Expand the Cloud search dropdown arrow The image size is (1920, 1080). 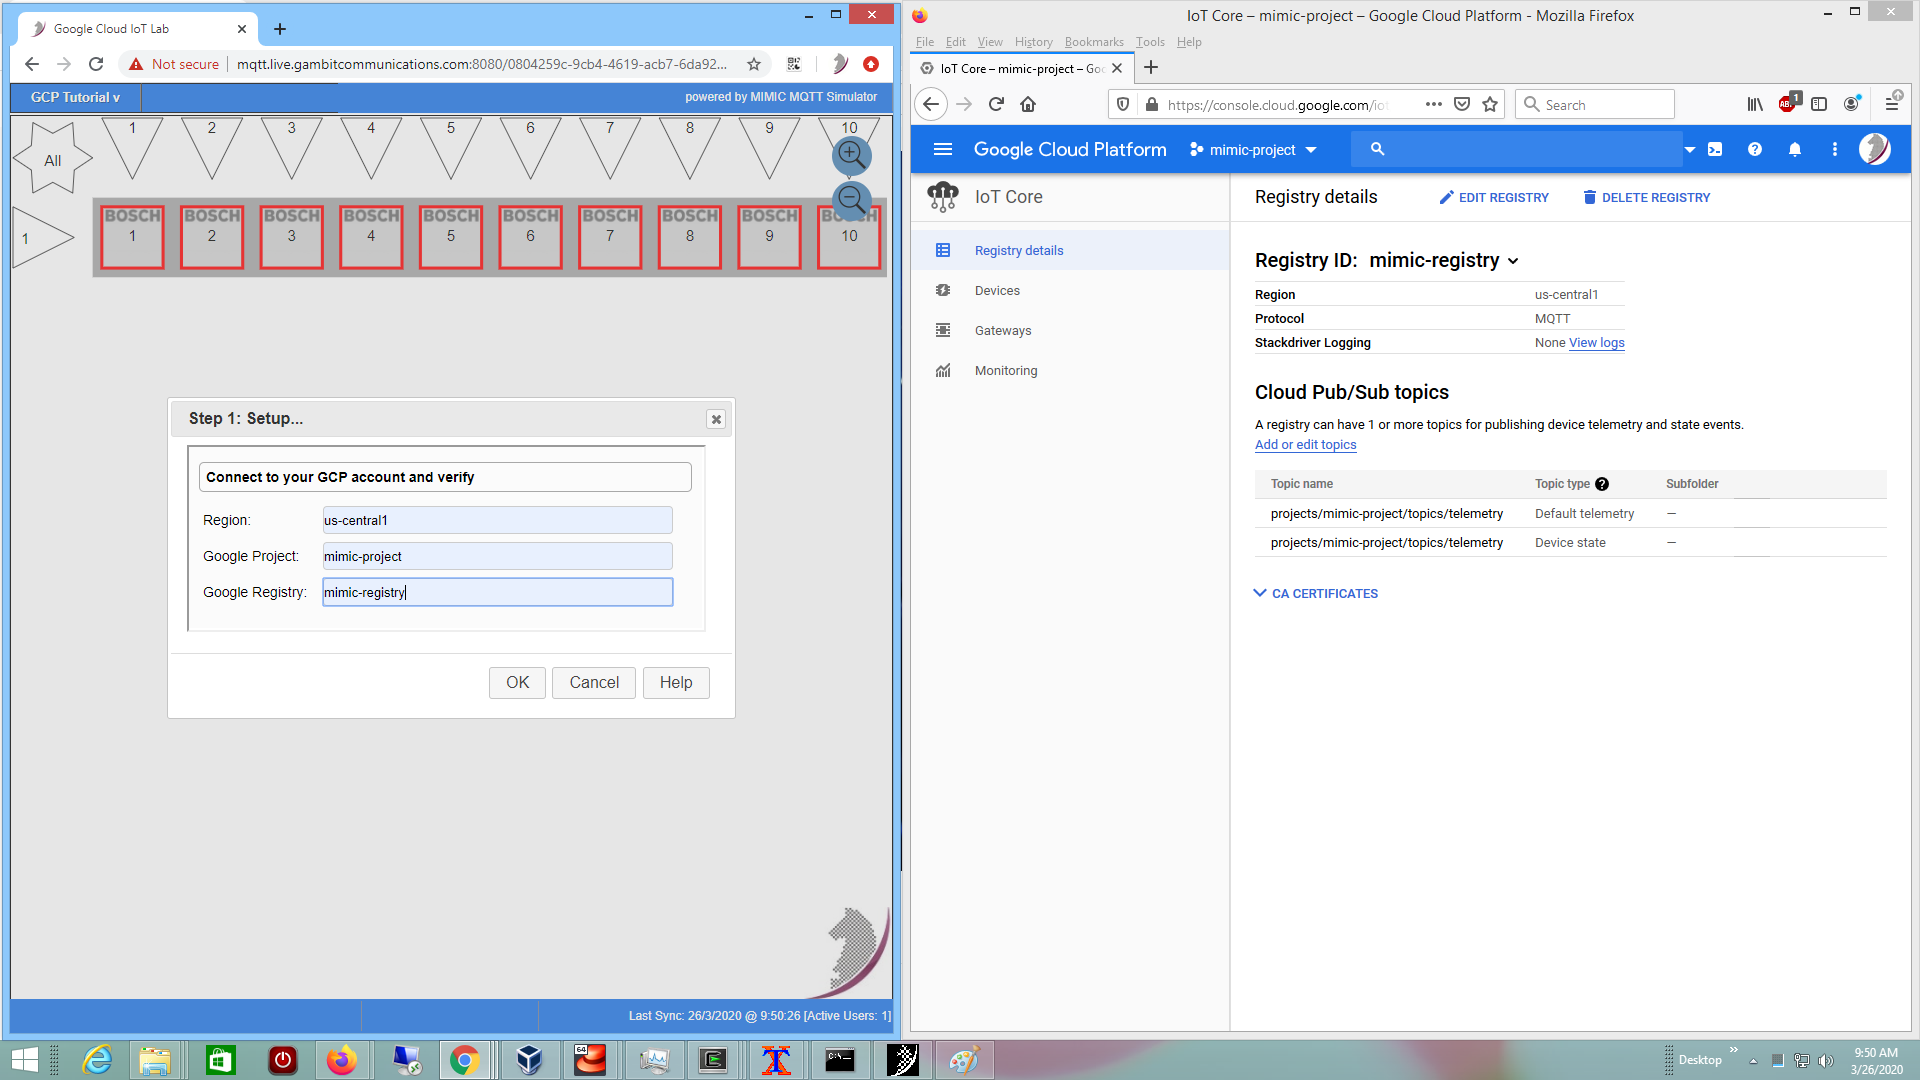(x=1689, y=150)
